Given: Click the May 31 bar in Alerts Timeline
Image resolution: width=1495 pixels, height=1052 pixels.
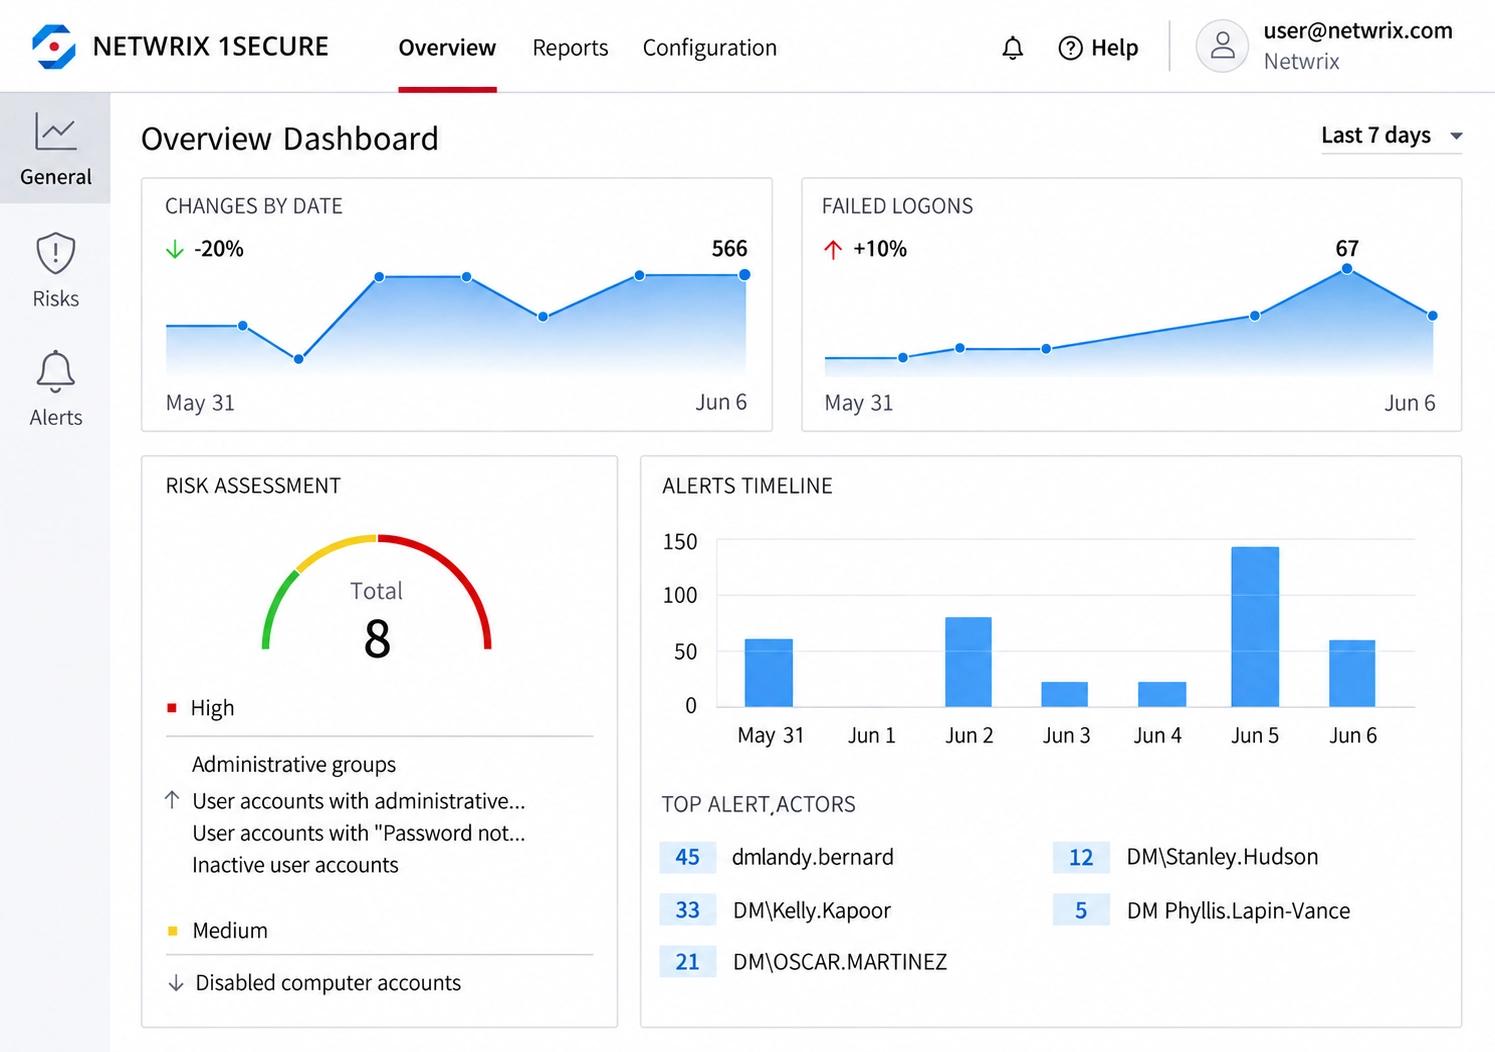Looking at the screenshot, I should click(x=769, y=673).
